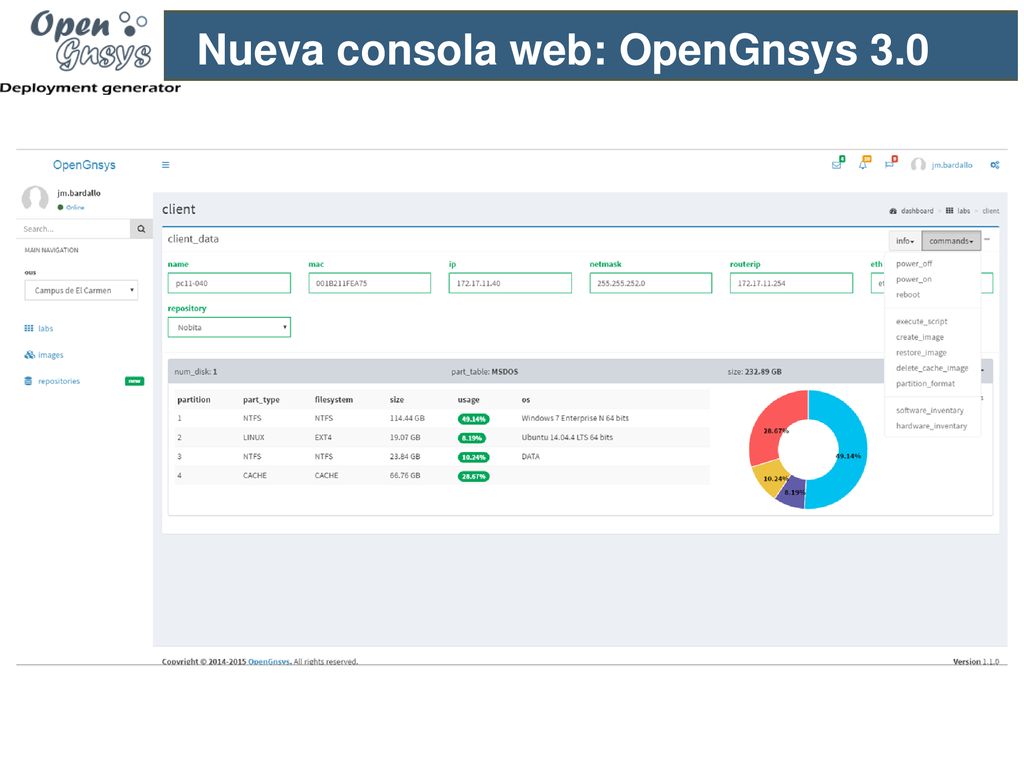Click the ip field 172.17.11.40

[x=510, y=283]
